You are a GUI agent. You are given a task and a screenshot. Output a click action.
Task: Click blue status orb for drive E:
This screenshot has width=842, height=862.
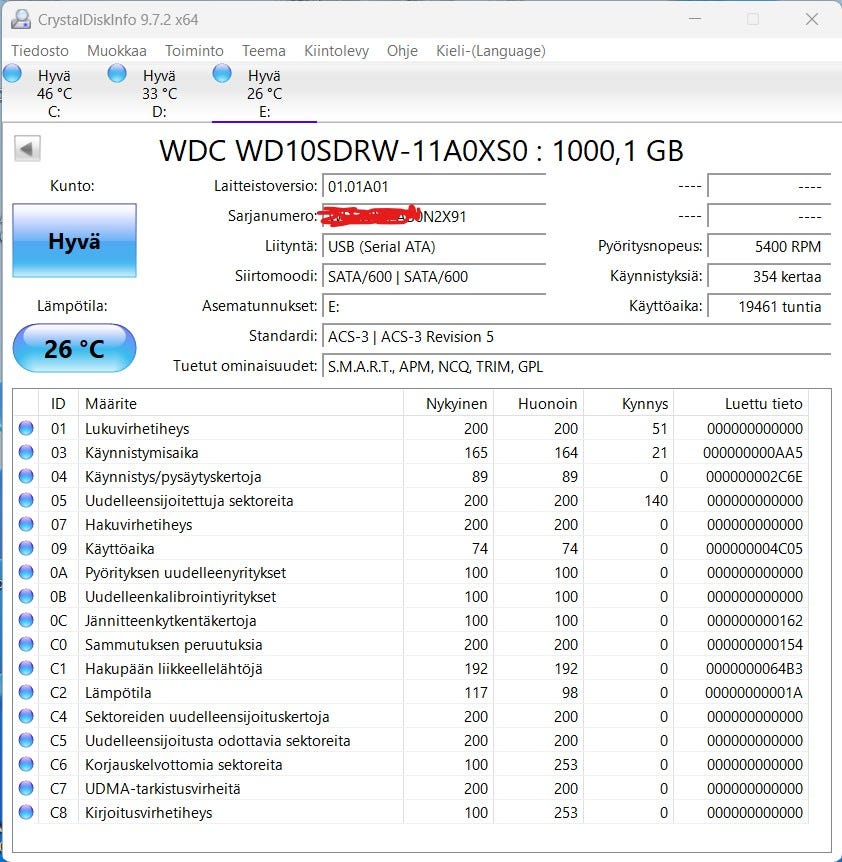[222, 73]
